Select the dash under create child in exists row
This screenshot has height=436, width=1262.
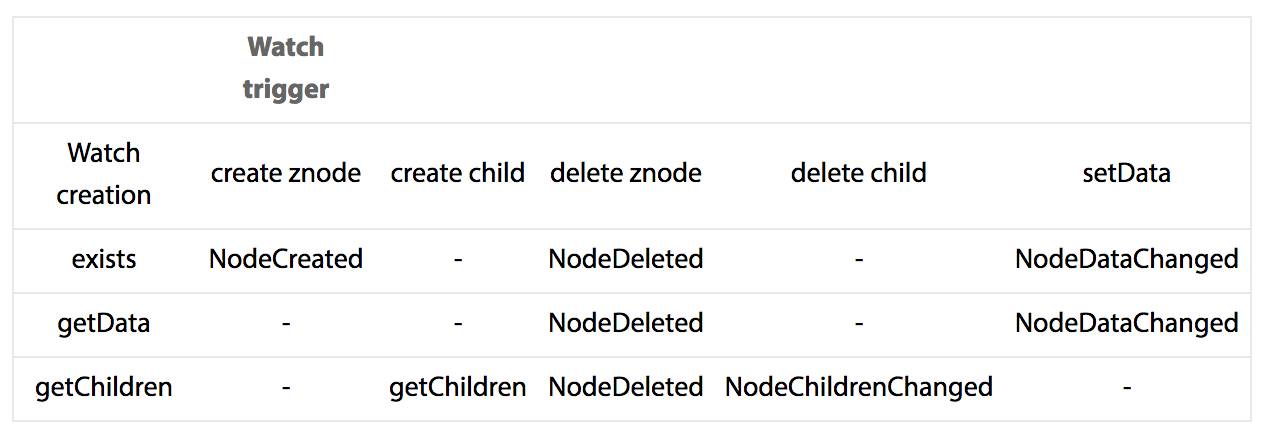pos(457,260)
